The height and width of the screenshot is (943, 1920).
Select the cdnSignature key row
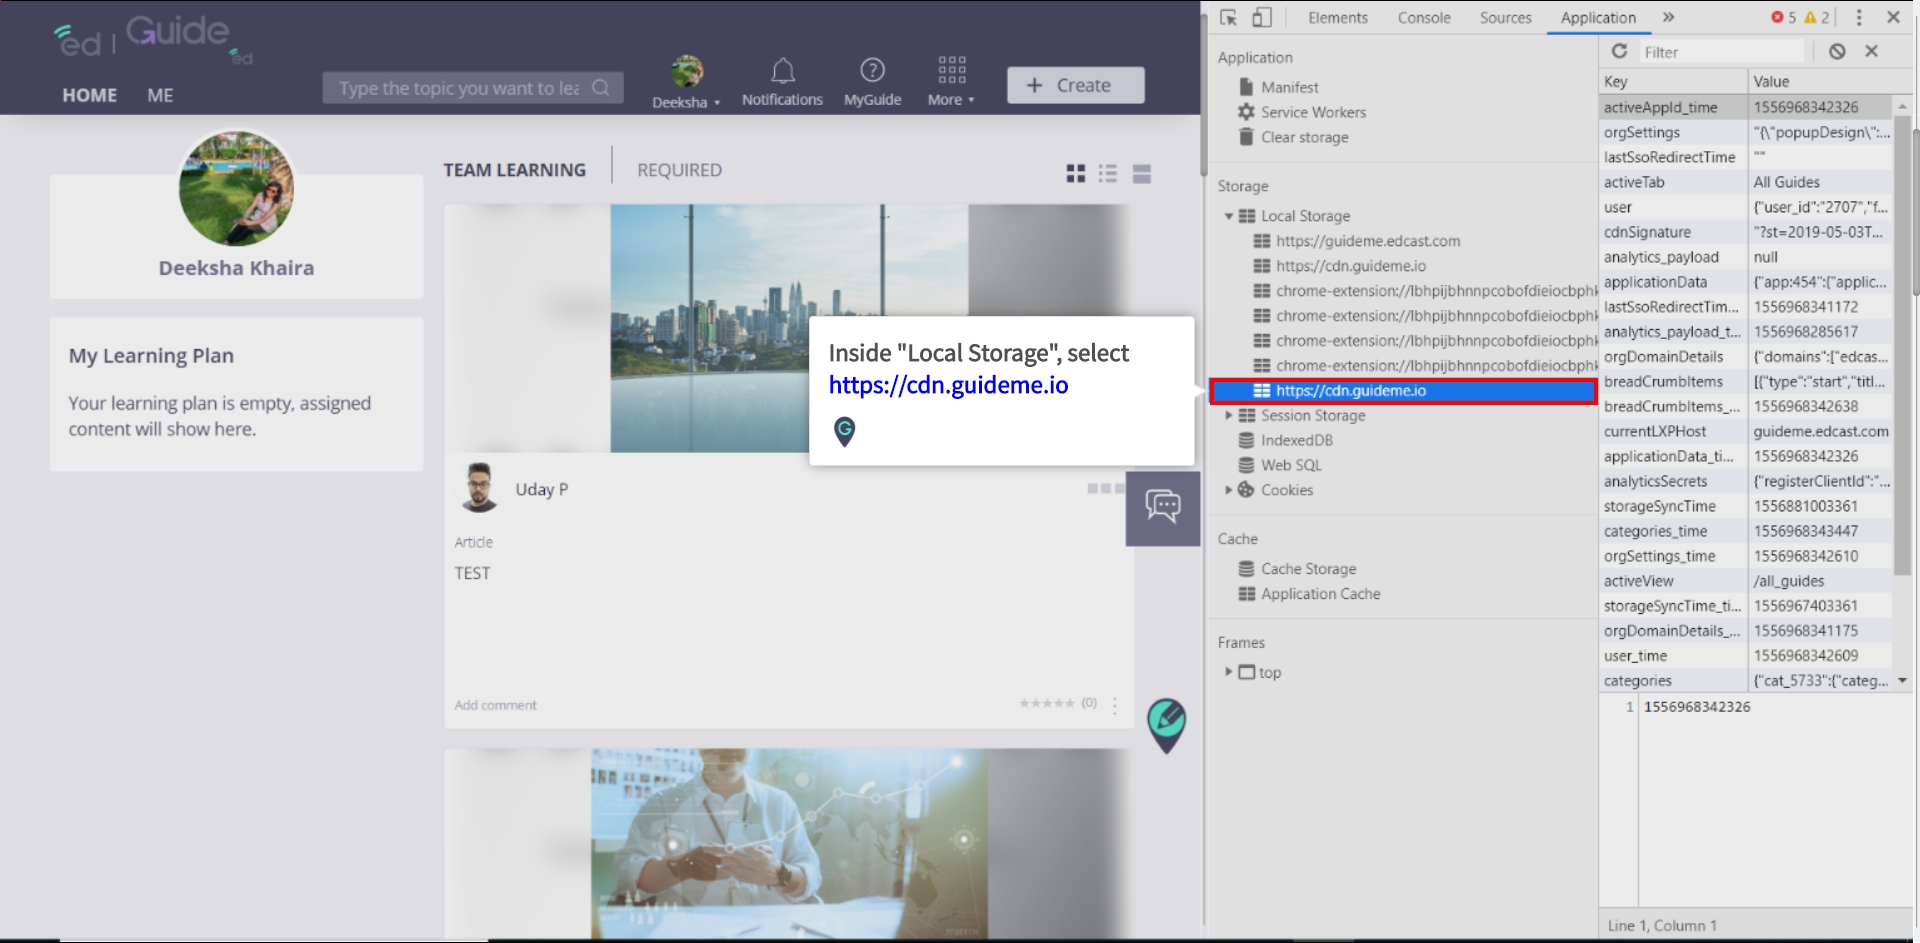[1745, 232]
